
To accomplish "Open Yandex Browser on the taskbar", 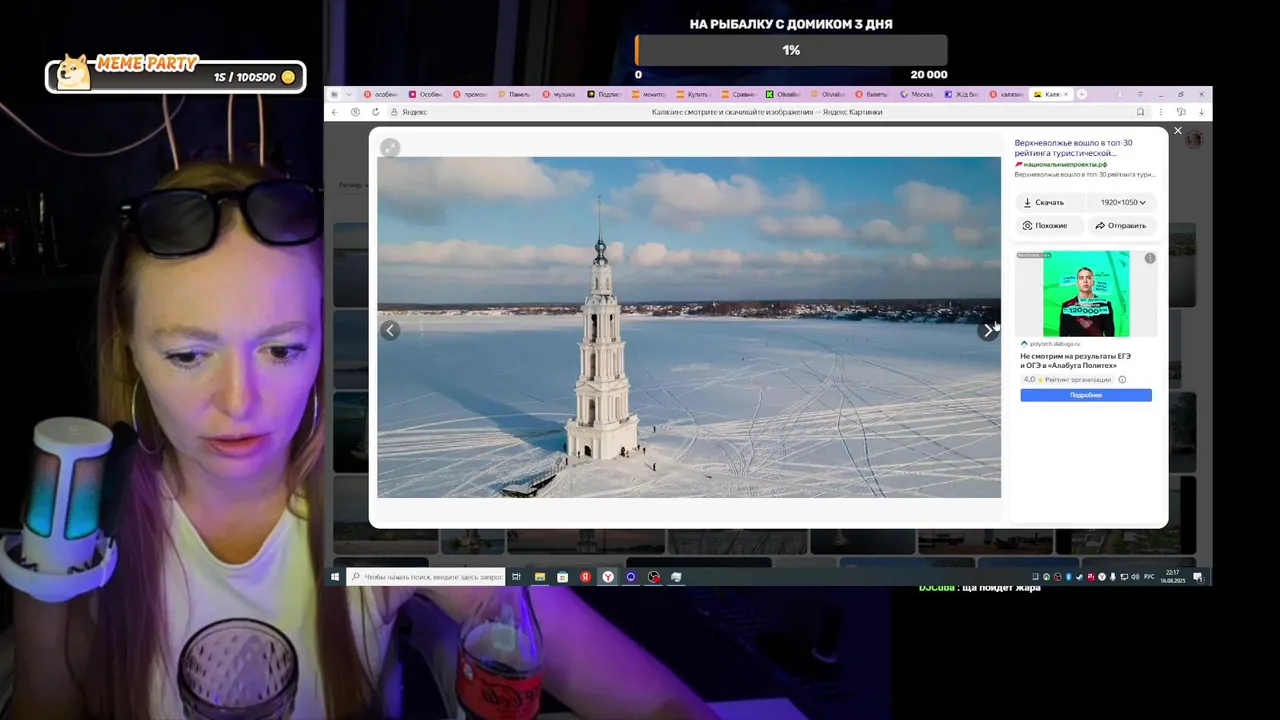I will coord(608,577).
